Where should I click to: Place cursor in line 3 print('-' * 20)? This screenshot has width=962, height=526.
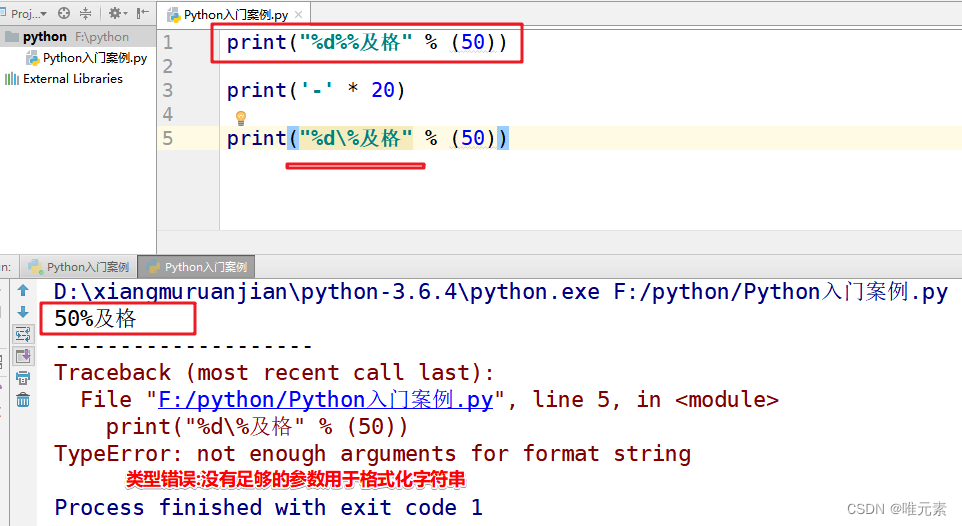pos(316,90)
